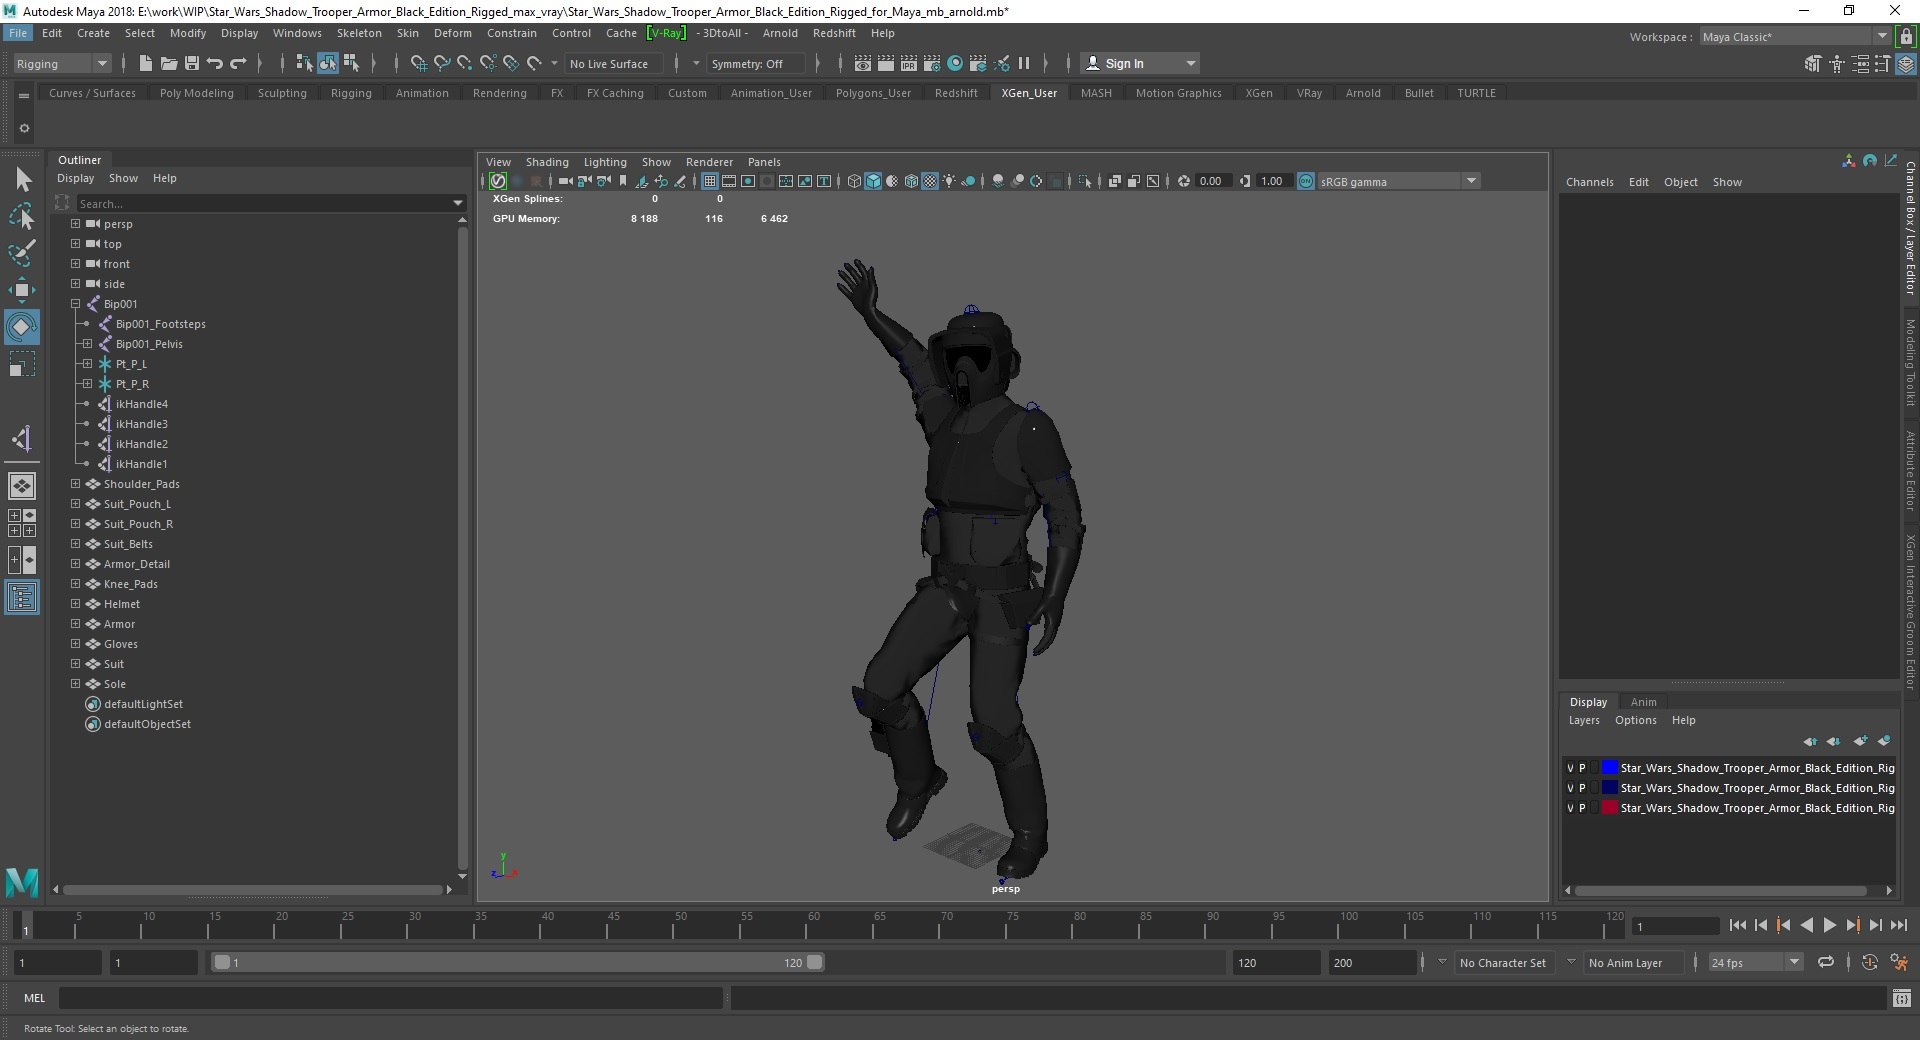This screenshot has height=1040, width=1920.
Task: Go to the end of playback range
Action: [1898, 926]
